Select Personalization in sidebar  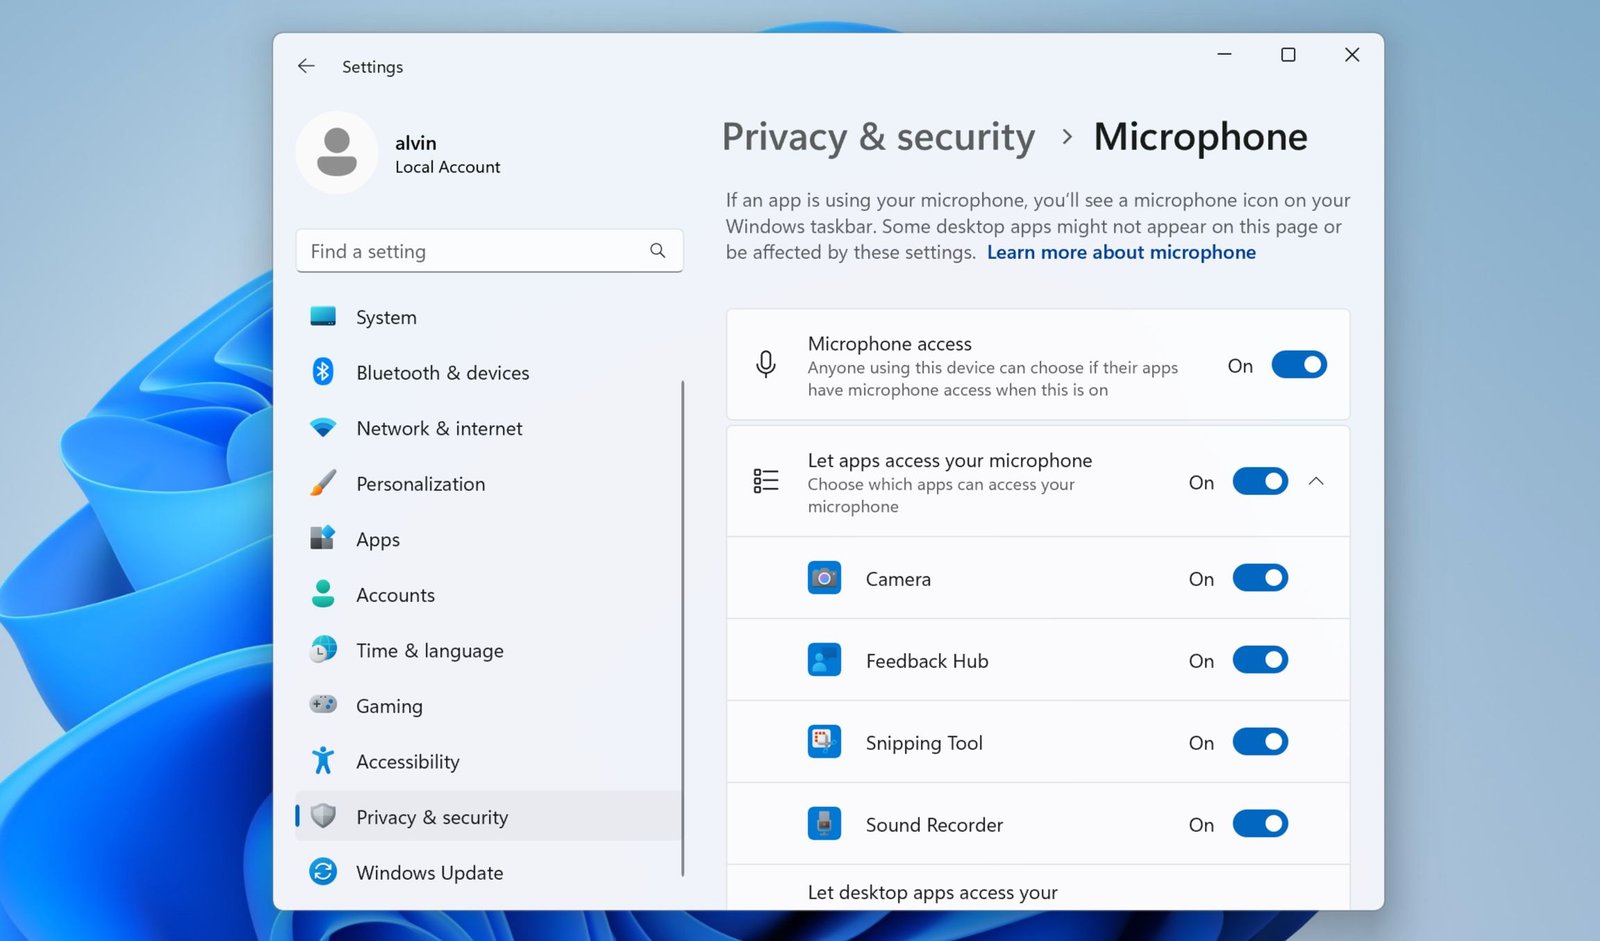(489, 483)
